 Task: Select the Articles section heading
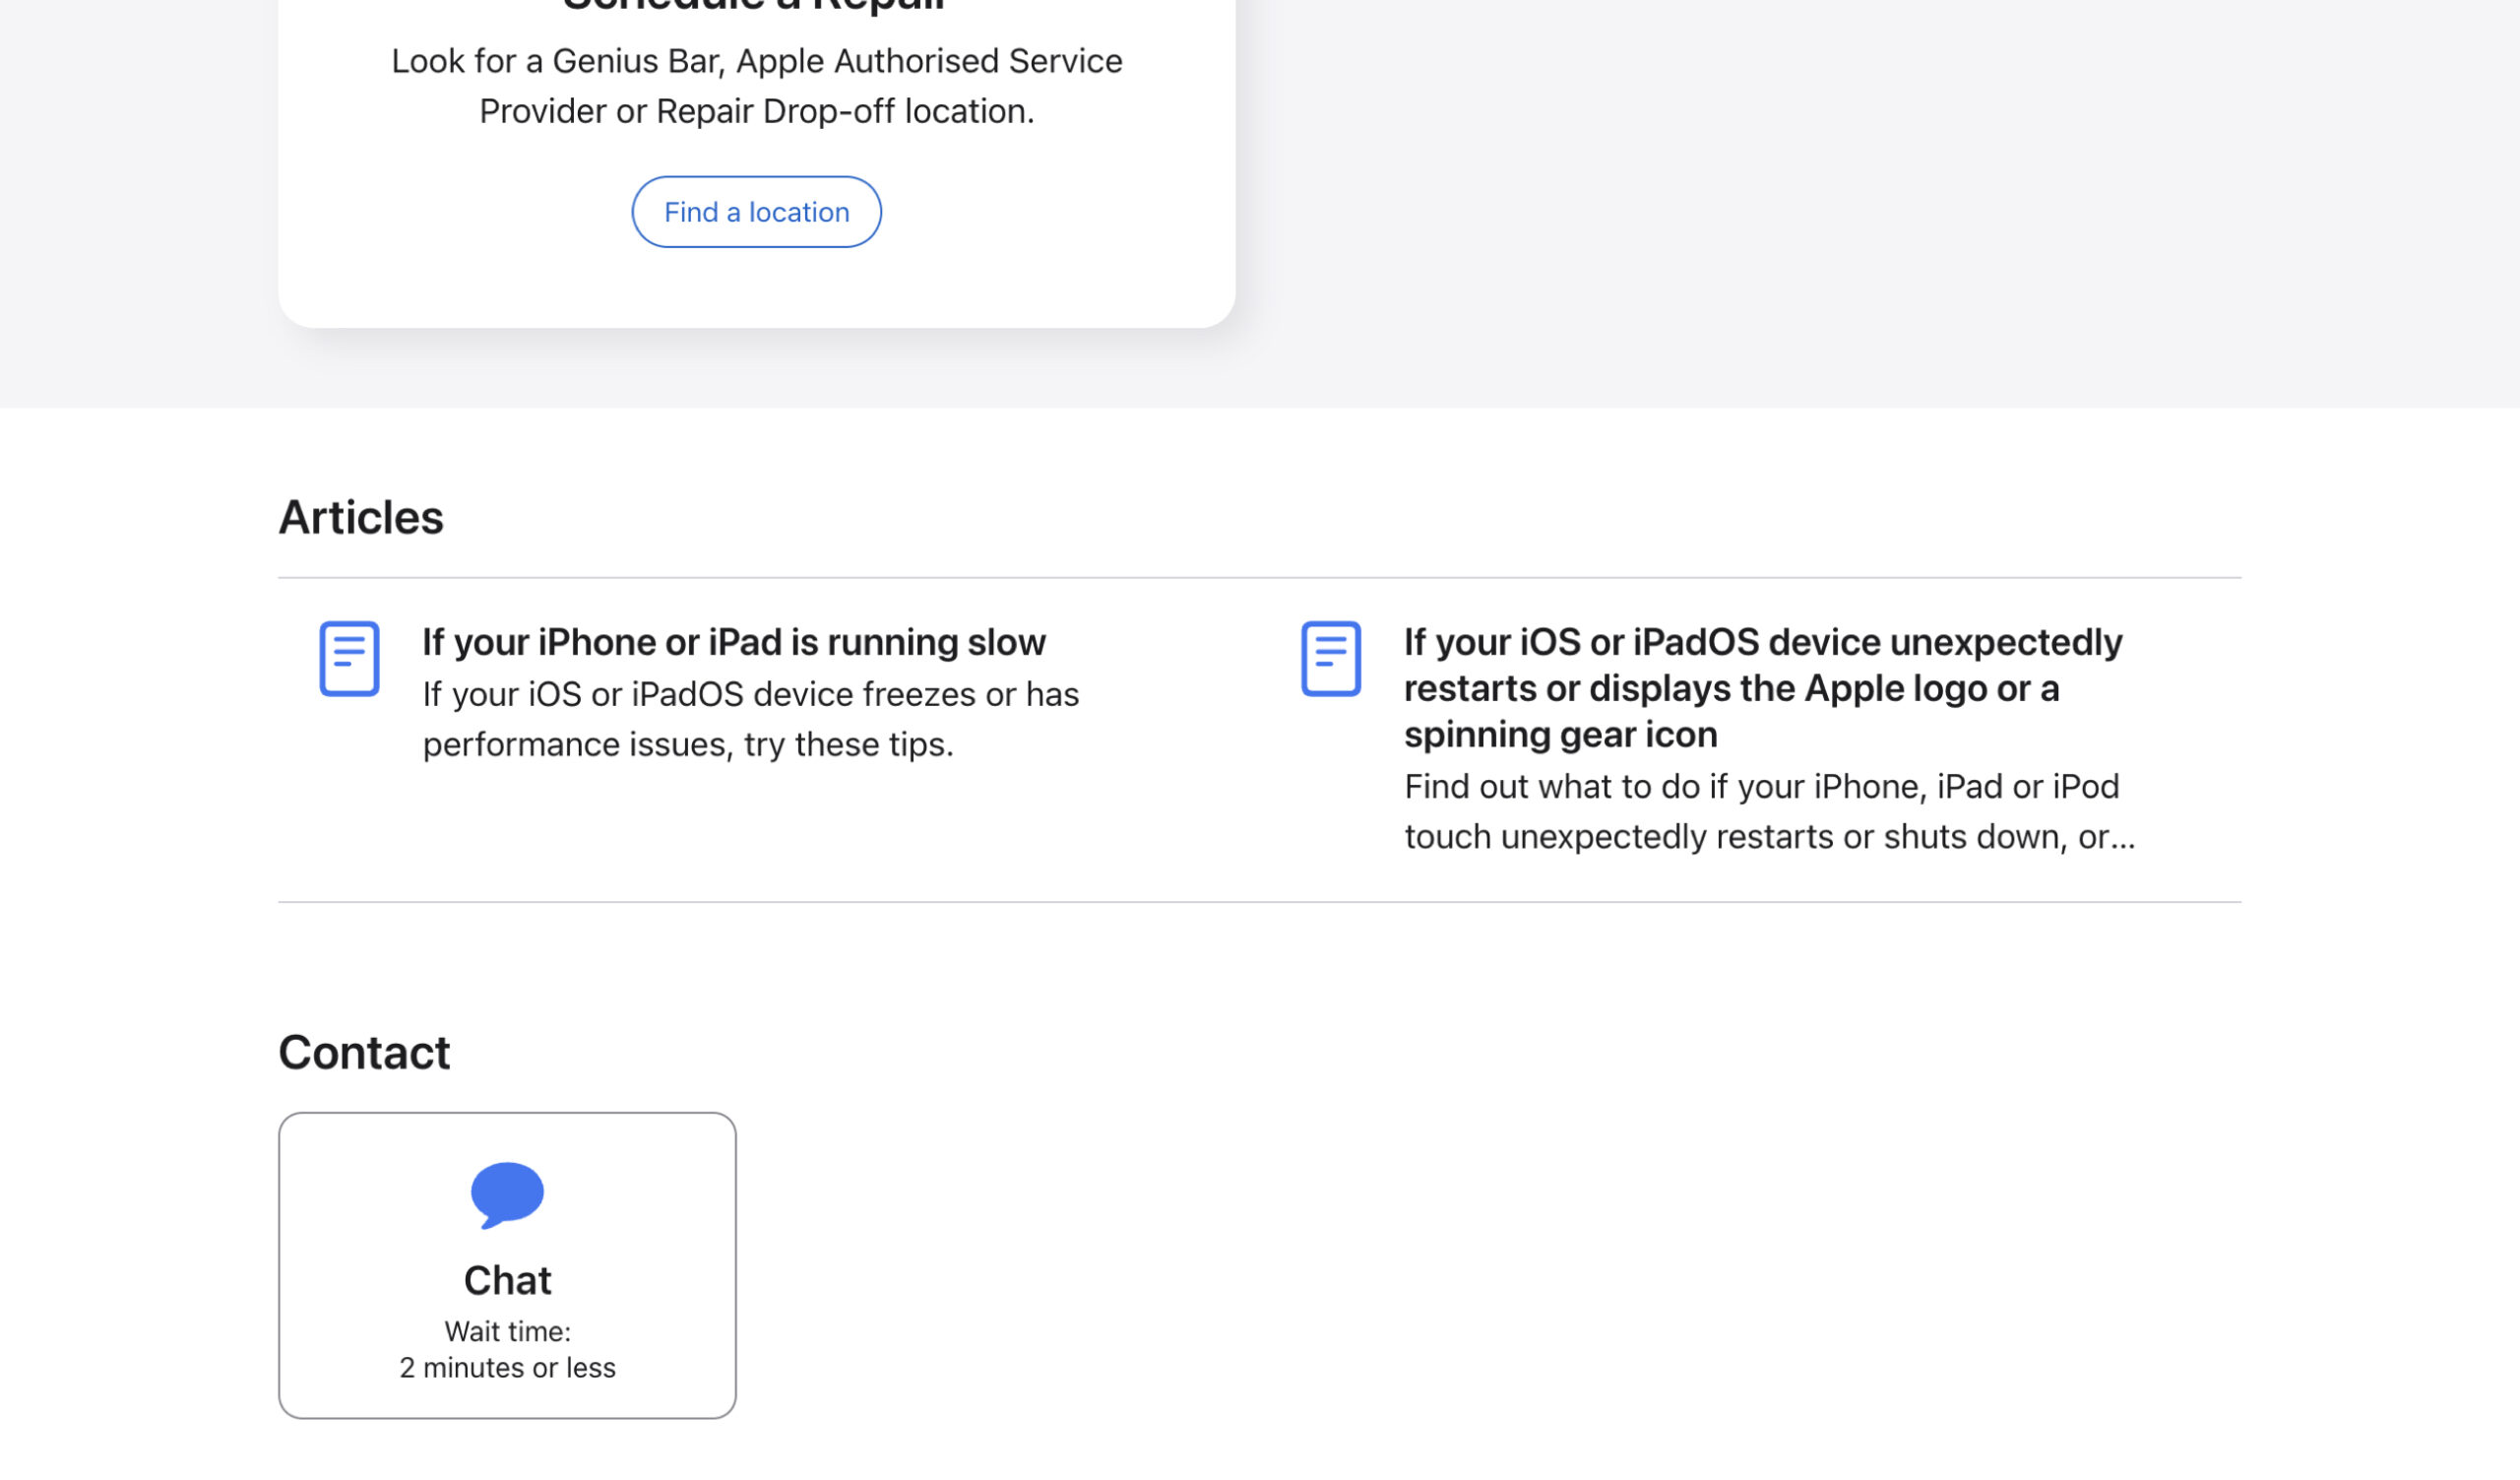(x=361, y=516)
